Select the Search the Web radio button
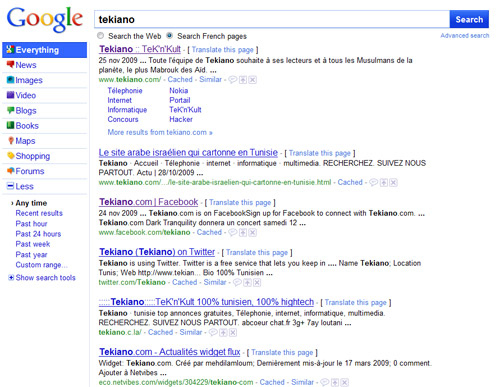Viewport: 500px width, 387px height. click(x=101, y=35)
